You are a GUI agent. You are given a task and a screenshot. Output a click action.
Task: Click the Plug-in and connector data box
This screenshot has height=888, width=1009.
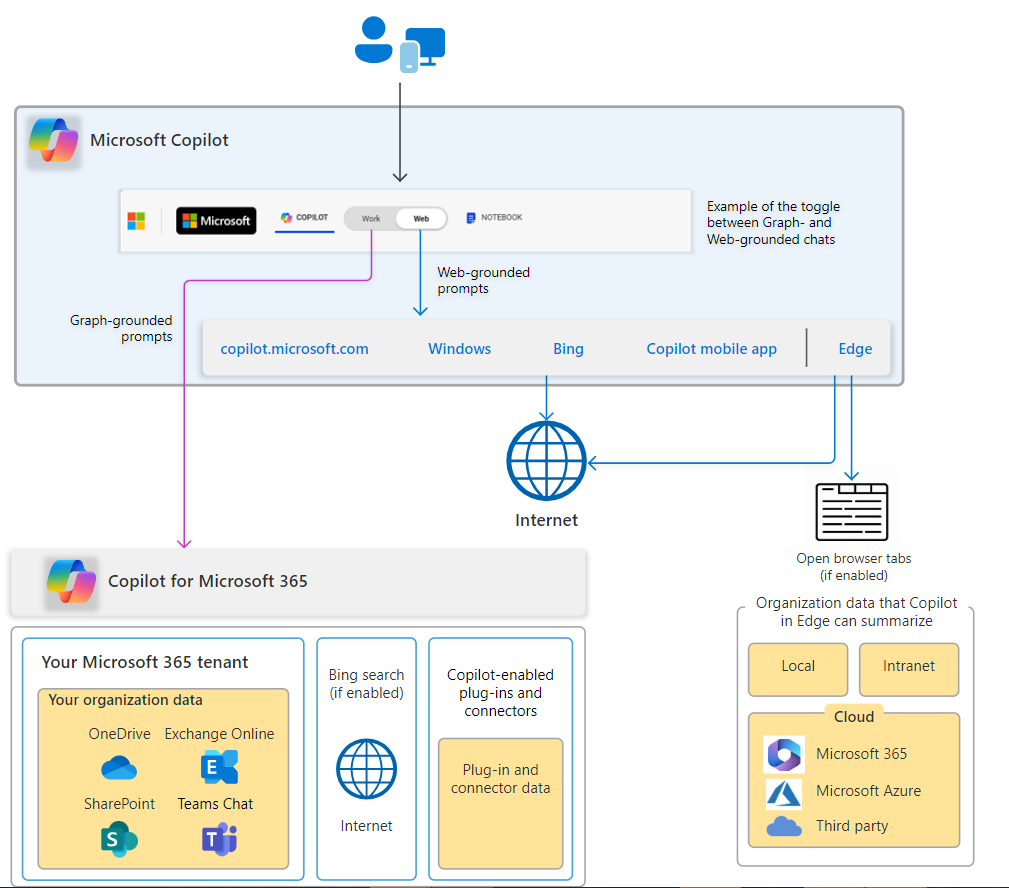501,804
